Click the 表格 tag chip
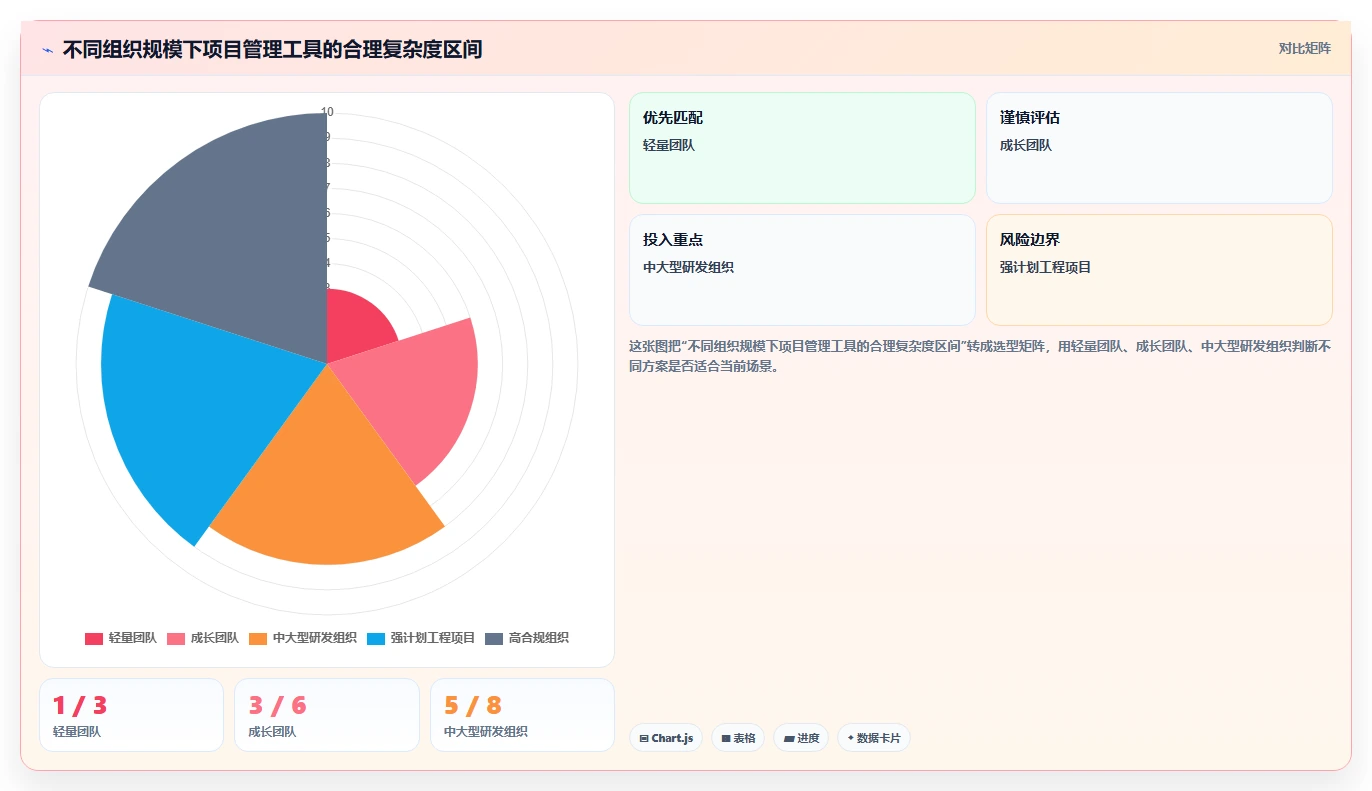The width and height of the screenshot is (1372, 791). tap(738, 738)
